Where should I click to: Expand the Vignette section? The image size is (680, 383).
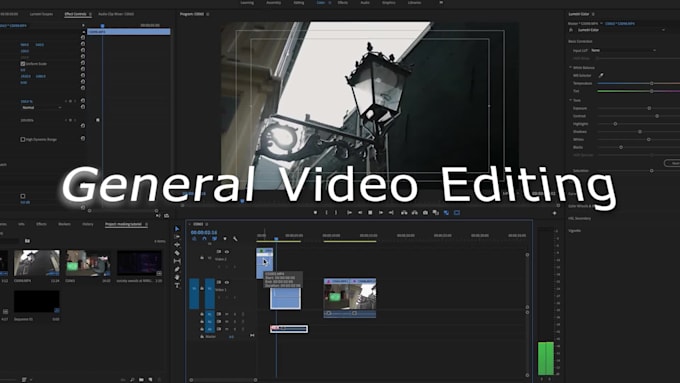tap(574, 231)
